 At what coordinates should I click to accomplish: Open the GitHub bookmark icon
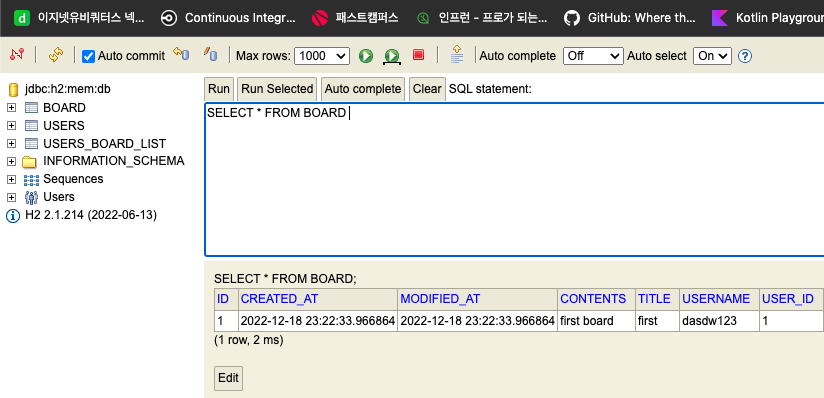572,18
